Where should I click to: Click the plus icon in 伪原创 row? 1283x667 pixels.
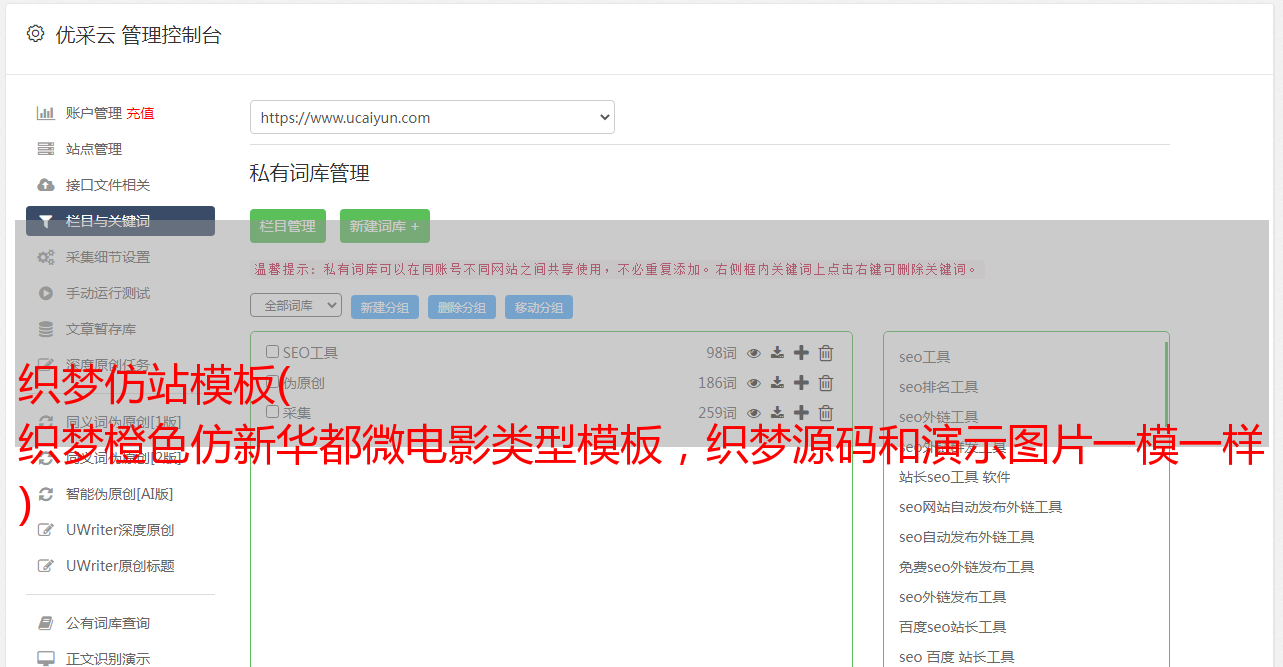coord(801,383)
